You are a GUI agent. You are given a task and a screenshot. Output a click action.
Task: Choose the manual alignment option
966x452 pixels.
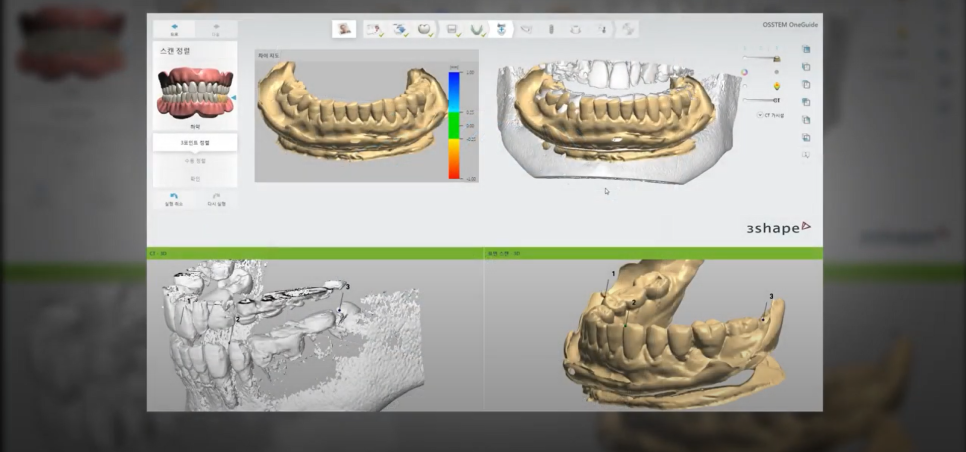click(194, 160)
